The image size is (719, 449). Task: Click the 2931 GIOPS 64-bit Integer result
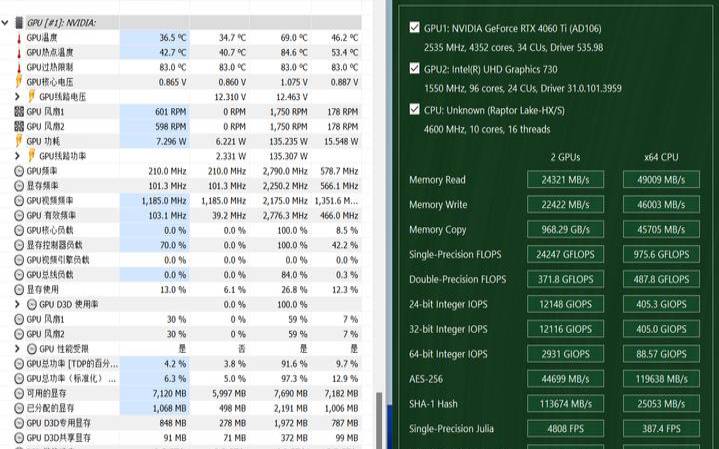565,354
